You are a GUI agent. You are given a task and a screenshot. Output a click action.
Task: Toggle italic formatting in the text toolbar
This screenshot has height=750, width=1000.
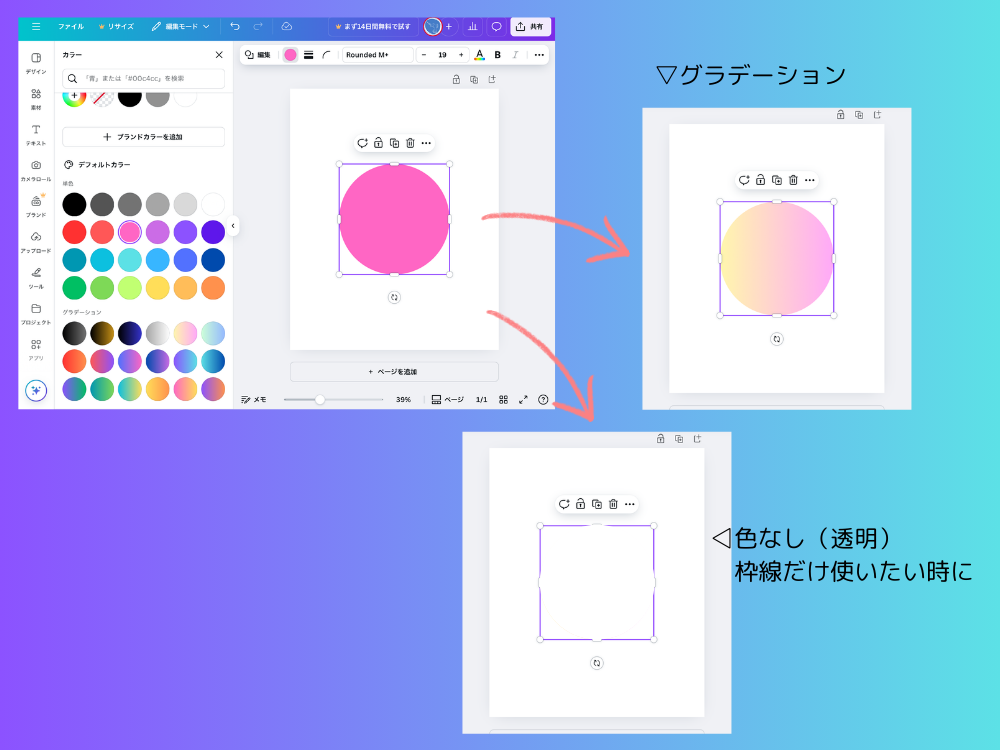coord(517,55)
